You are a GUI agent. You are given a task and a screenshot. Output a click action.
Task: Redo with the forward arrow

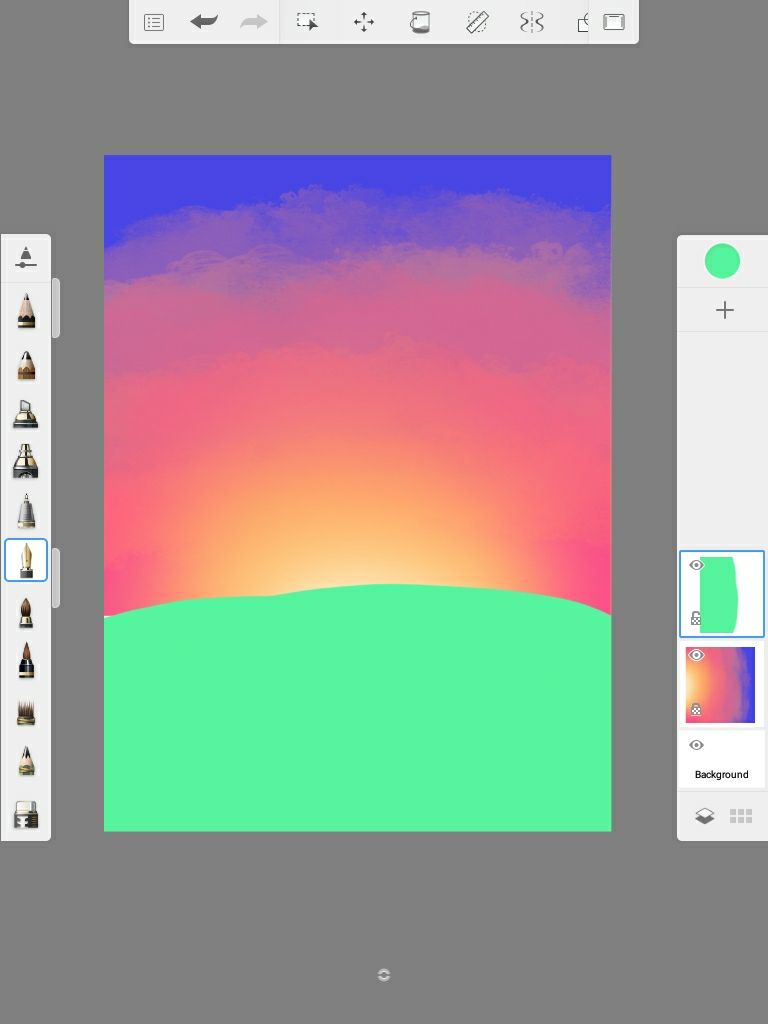point(253,22)
